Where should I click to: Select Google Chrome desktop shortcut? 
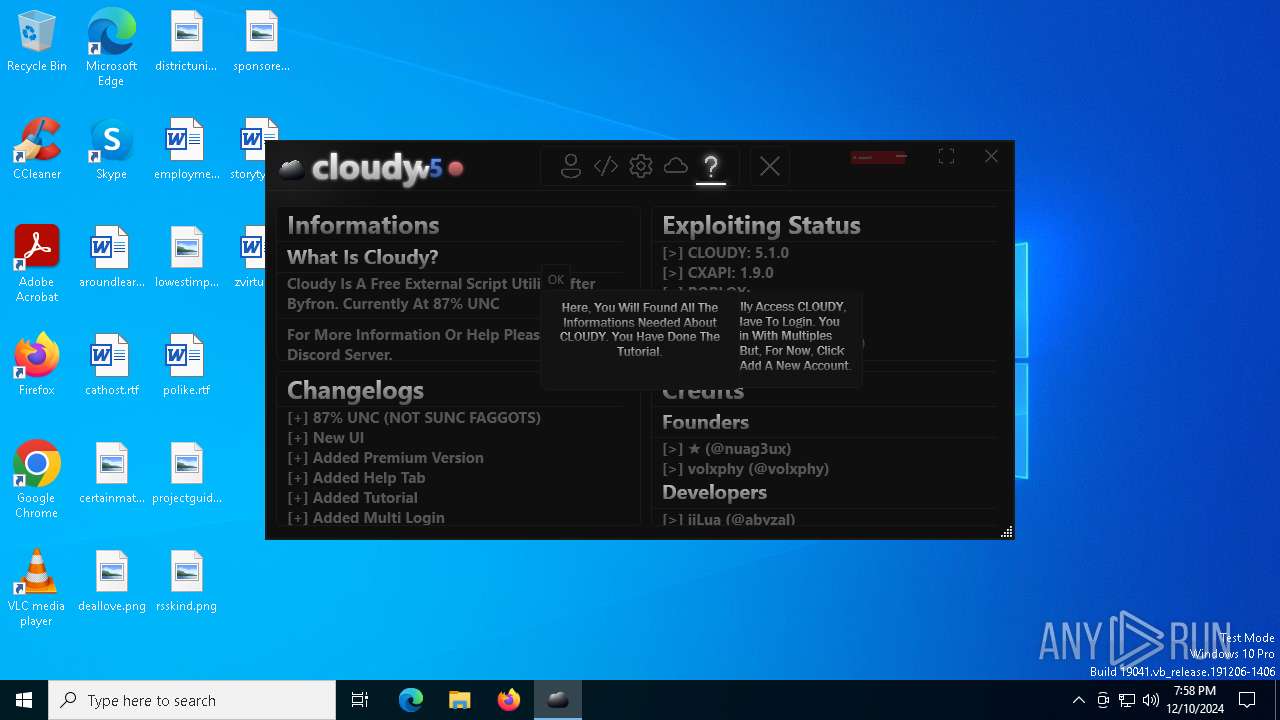pyautogui.click(x=37, y=480)
